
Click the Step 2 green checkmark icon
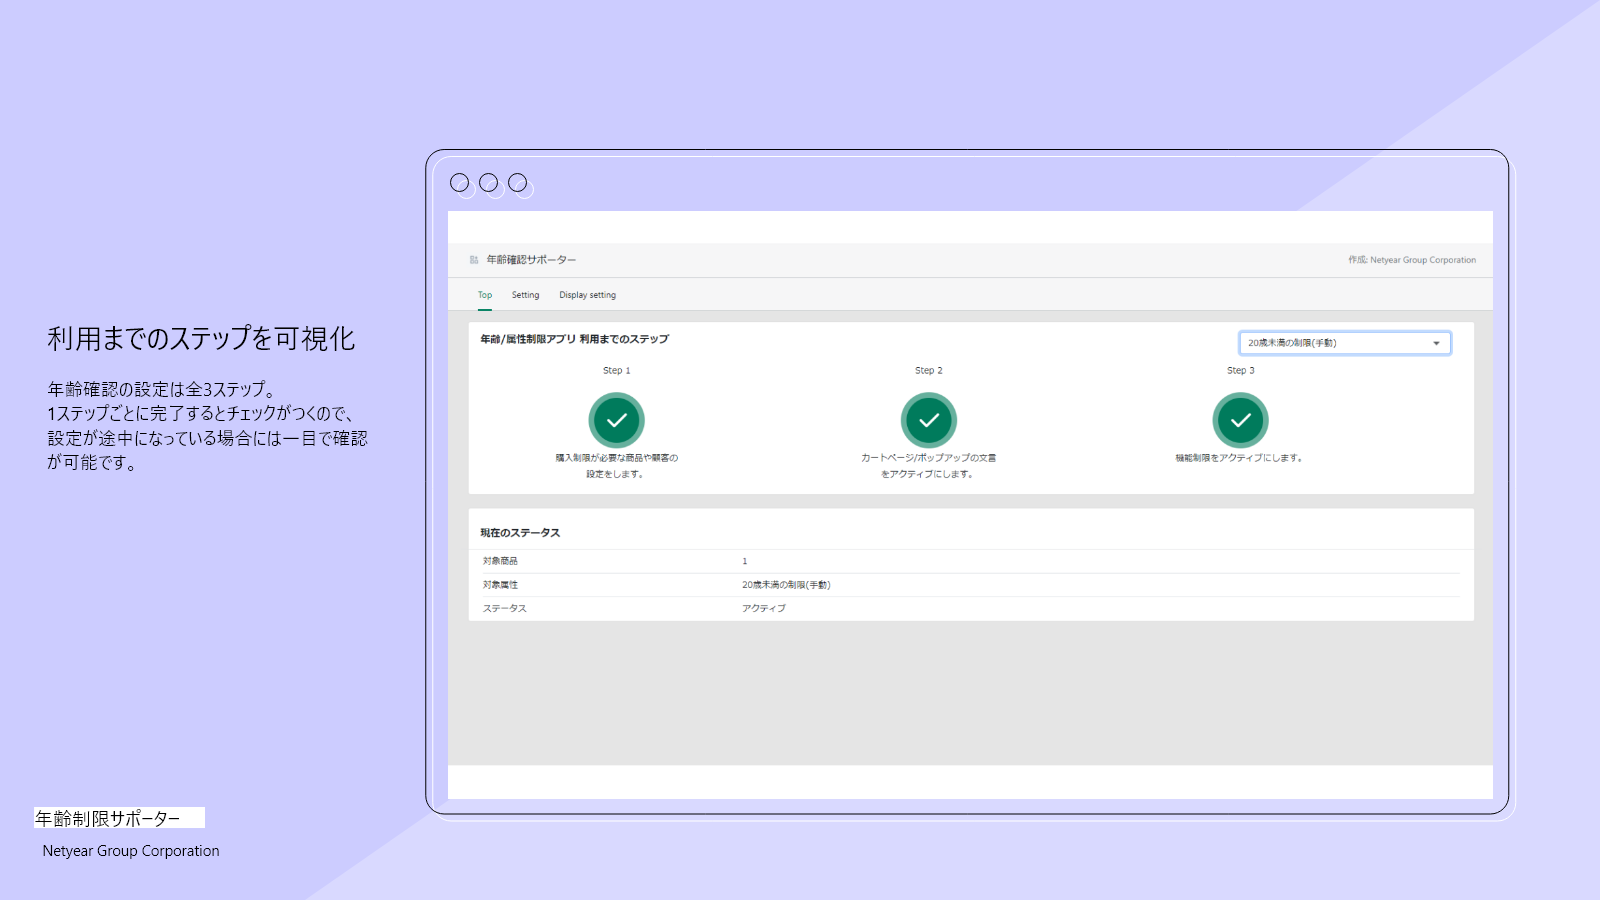(929, 421)
